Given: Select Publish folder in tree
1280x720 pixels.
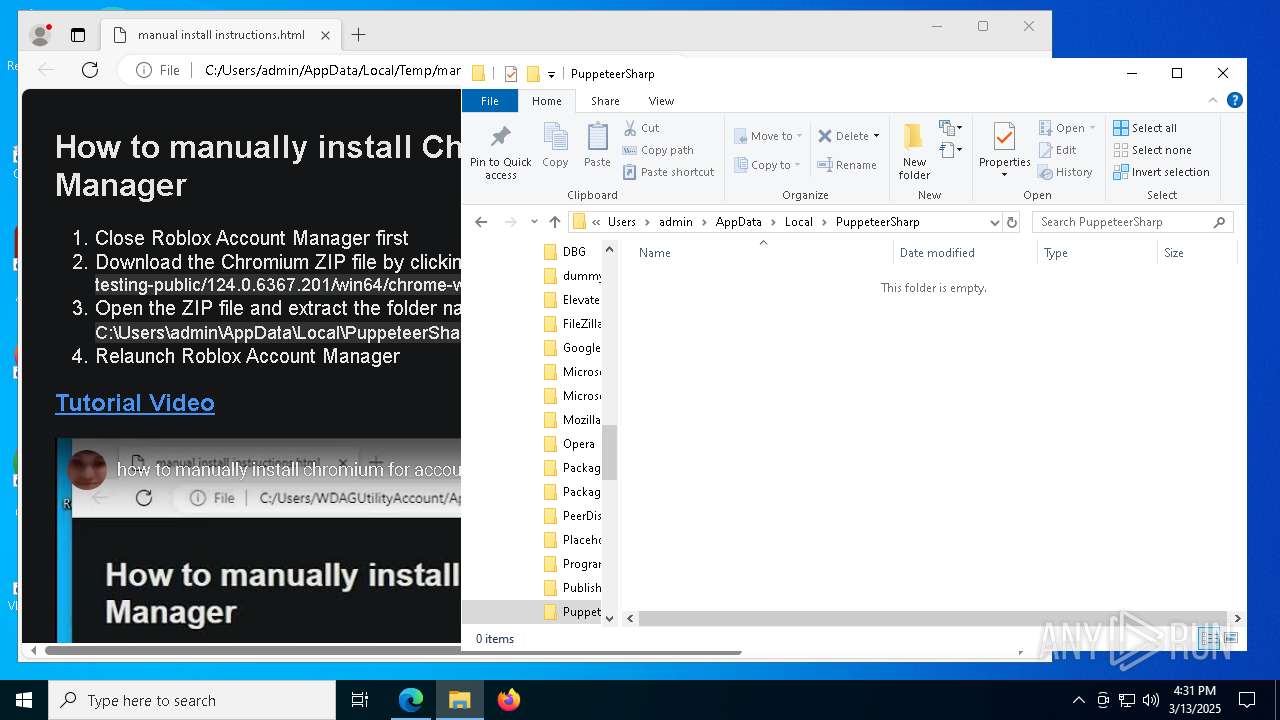Looking at the screenshot, I should [574, 588].
